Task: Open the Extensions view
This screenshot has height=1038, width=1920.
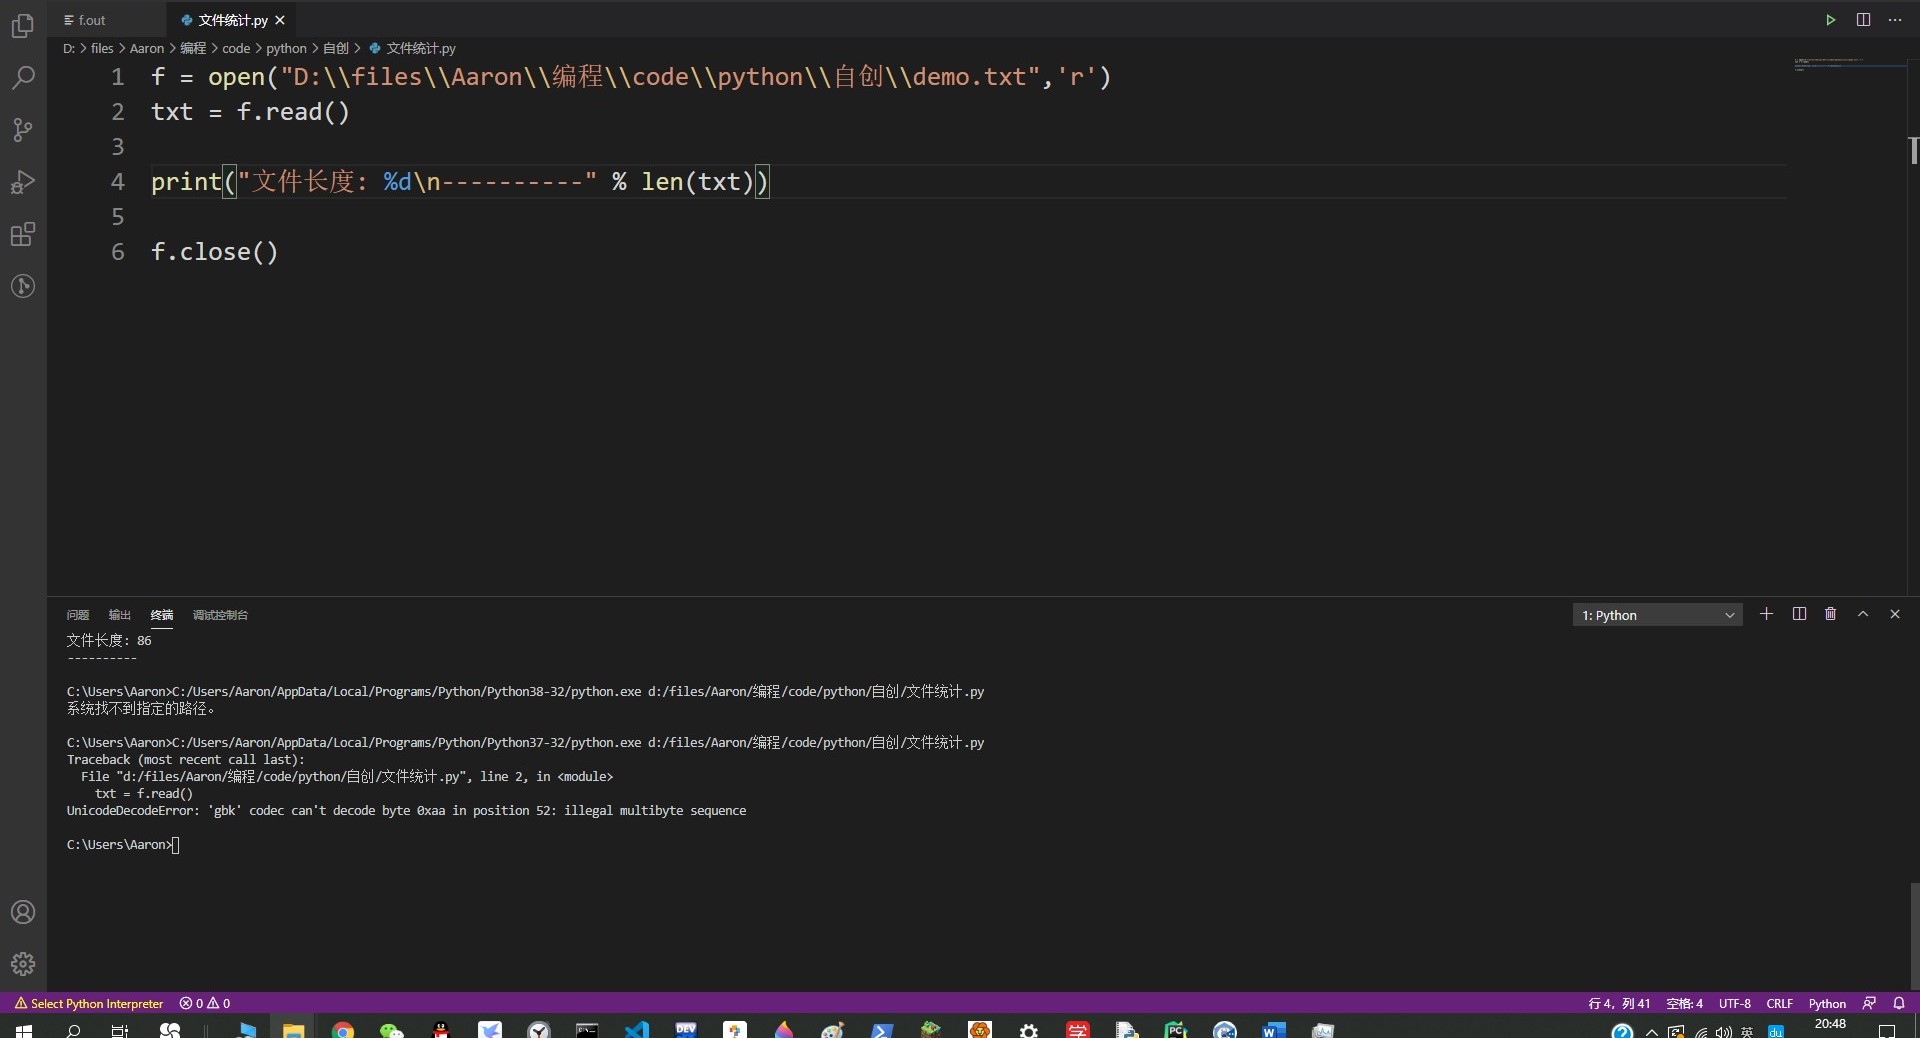Action: (x=23, y=234)
